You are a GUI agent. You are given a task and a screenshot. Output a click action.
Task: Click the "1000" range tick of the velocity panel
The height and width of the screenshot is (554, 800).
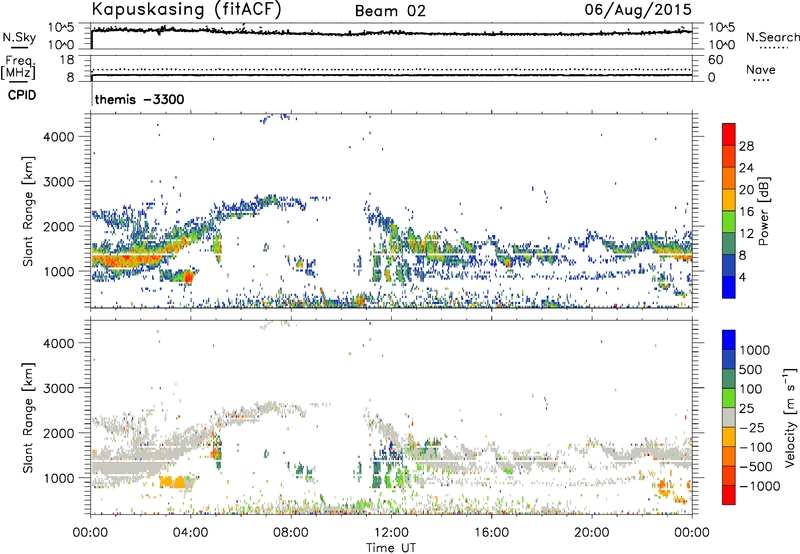59,478
